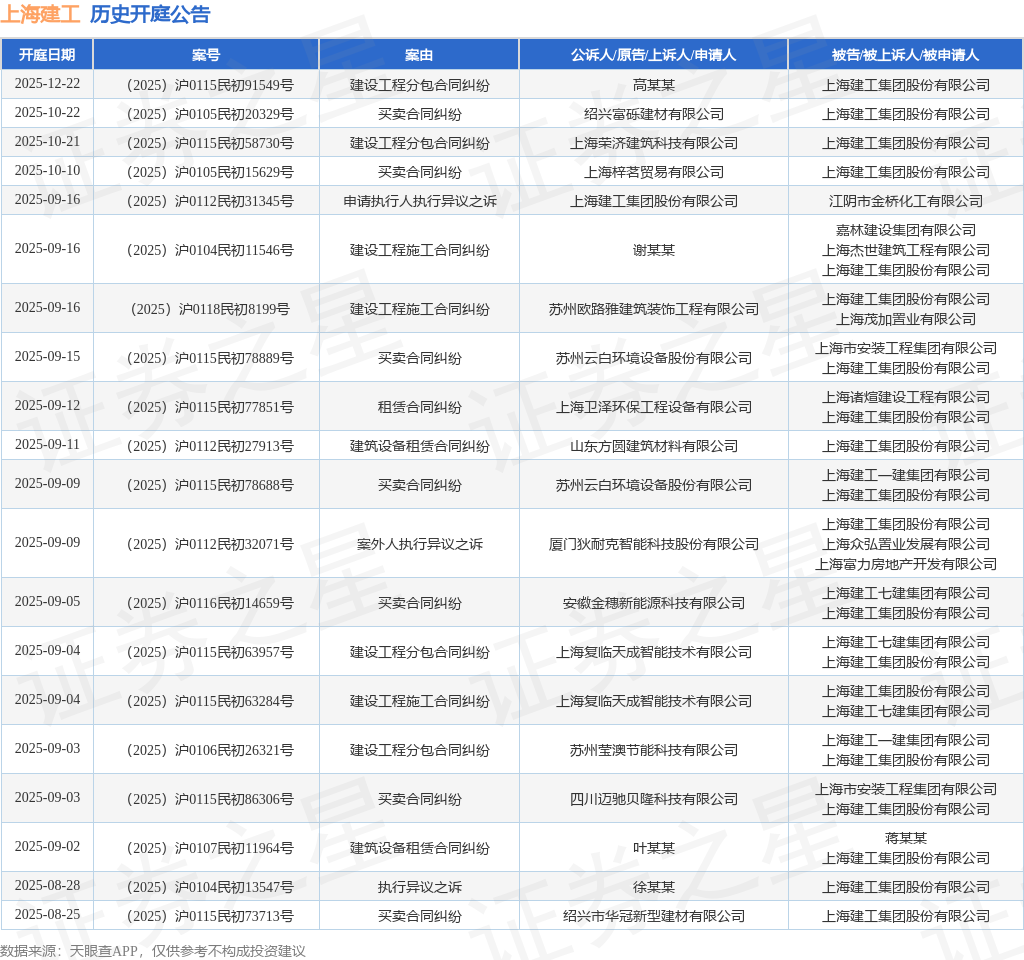Select case number (2025)沪0104民初11546号
Screen dimensions: 1024x960
[x=206, y=249]
